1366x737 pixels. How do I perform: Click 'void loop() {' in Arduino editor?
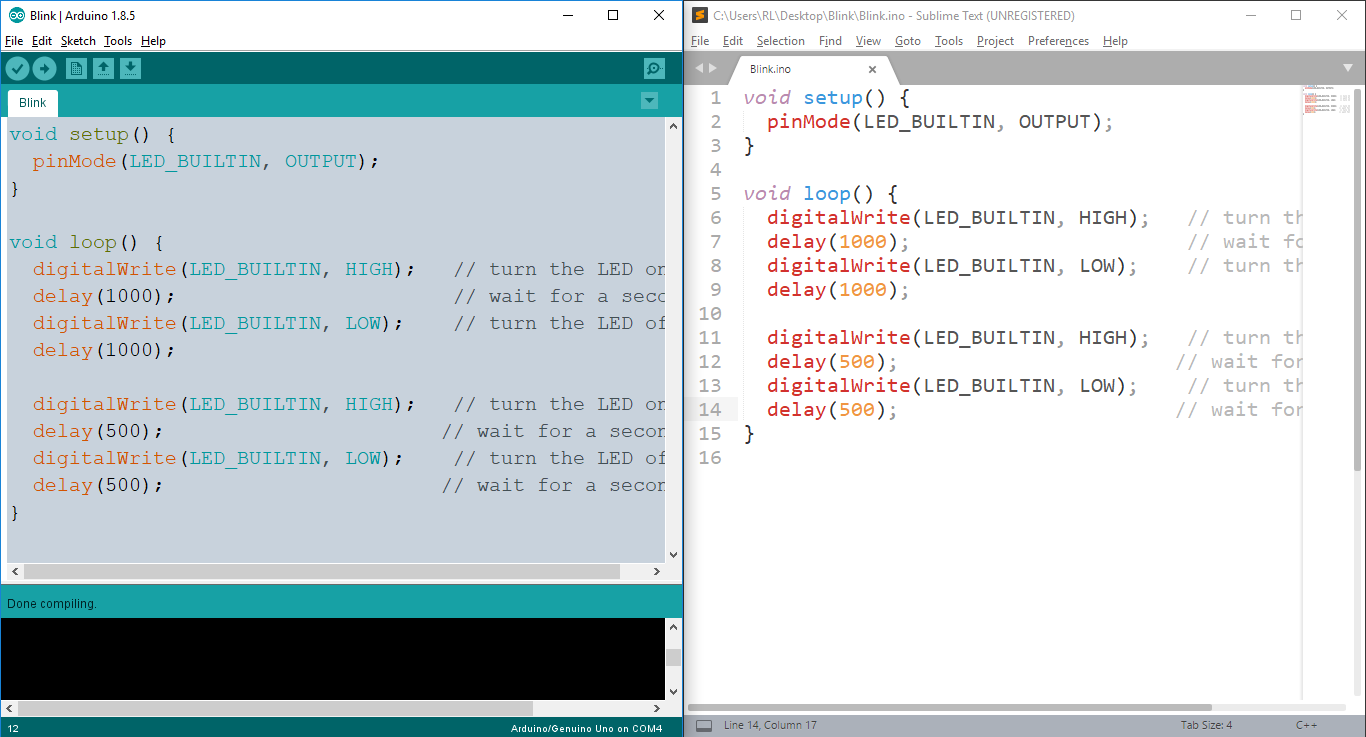[87, 243]
